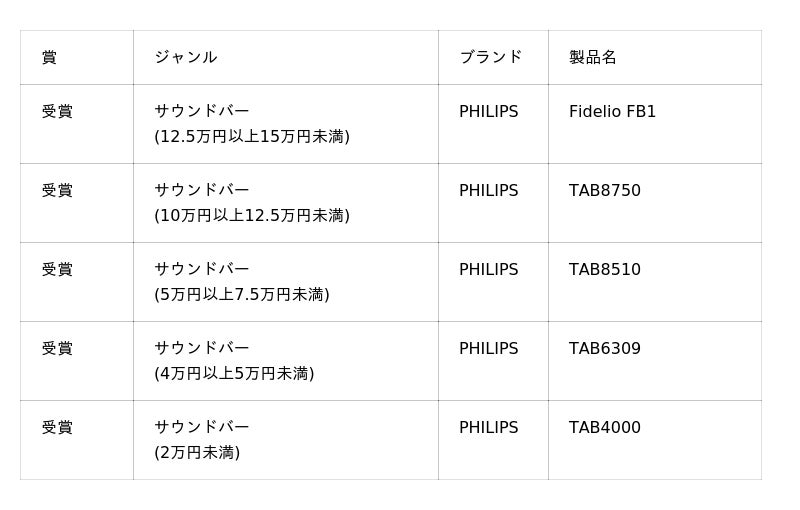
Task: Select the Fidelio FB1 product name
Action: 612,112
